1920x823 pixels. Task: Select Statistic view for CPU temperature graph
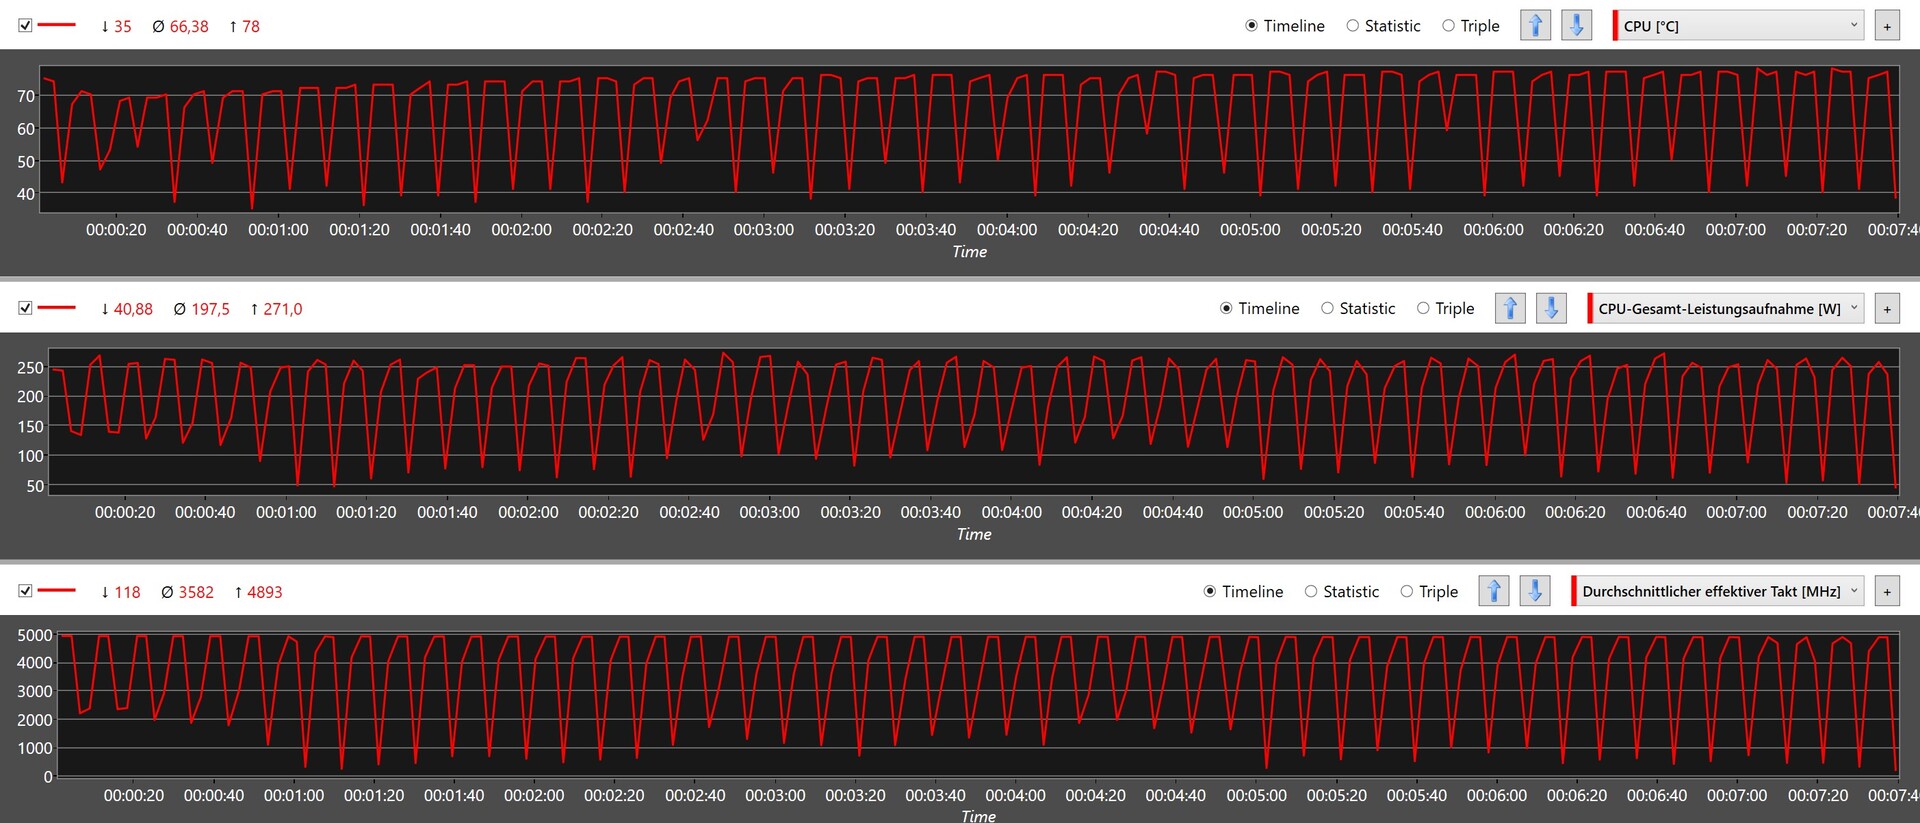click(x=1383, y=26)
